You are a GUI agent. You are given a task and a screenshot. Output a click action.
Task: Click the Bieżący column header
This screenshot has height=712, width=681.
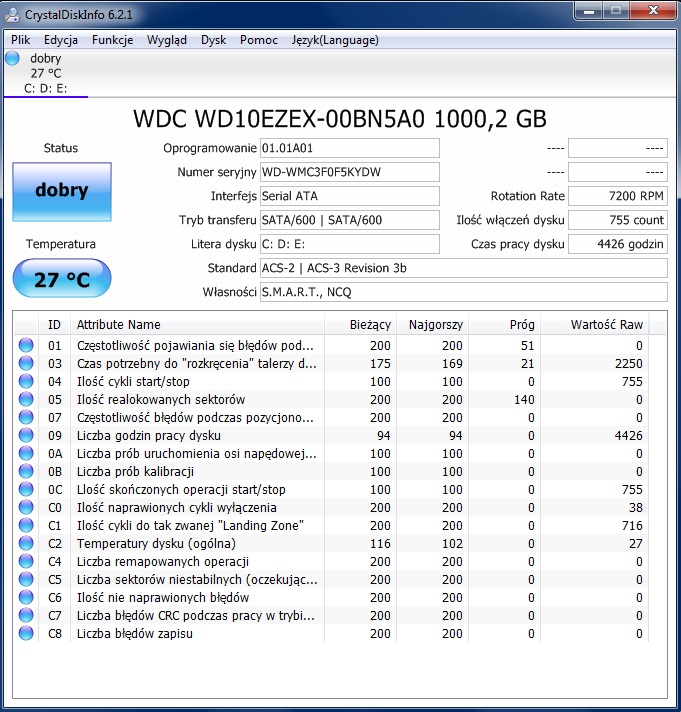(360, 325)
